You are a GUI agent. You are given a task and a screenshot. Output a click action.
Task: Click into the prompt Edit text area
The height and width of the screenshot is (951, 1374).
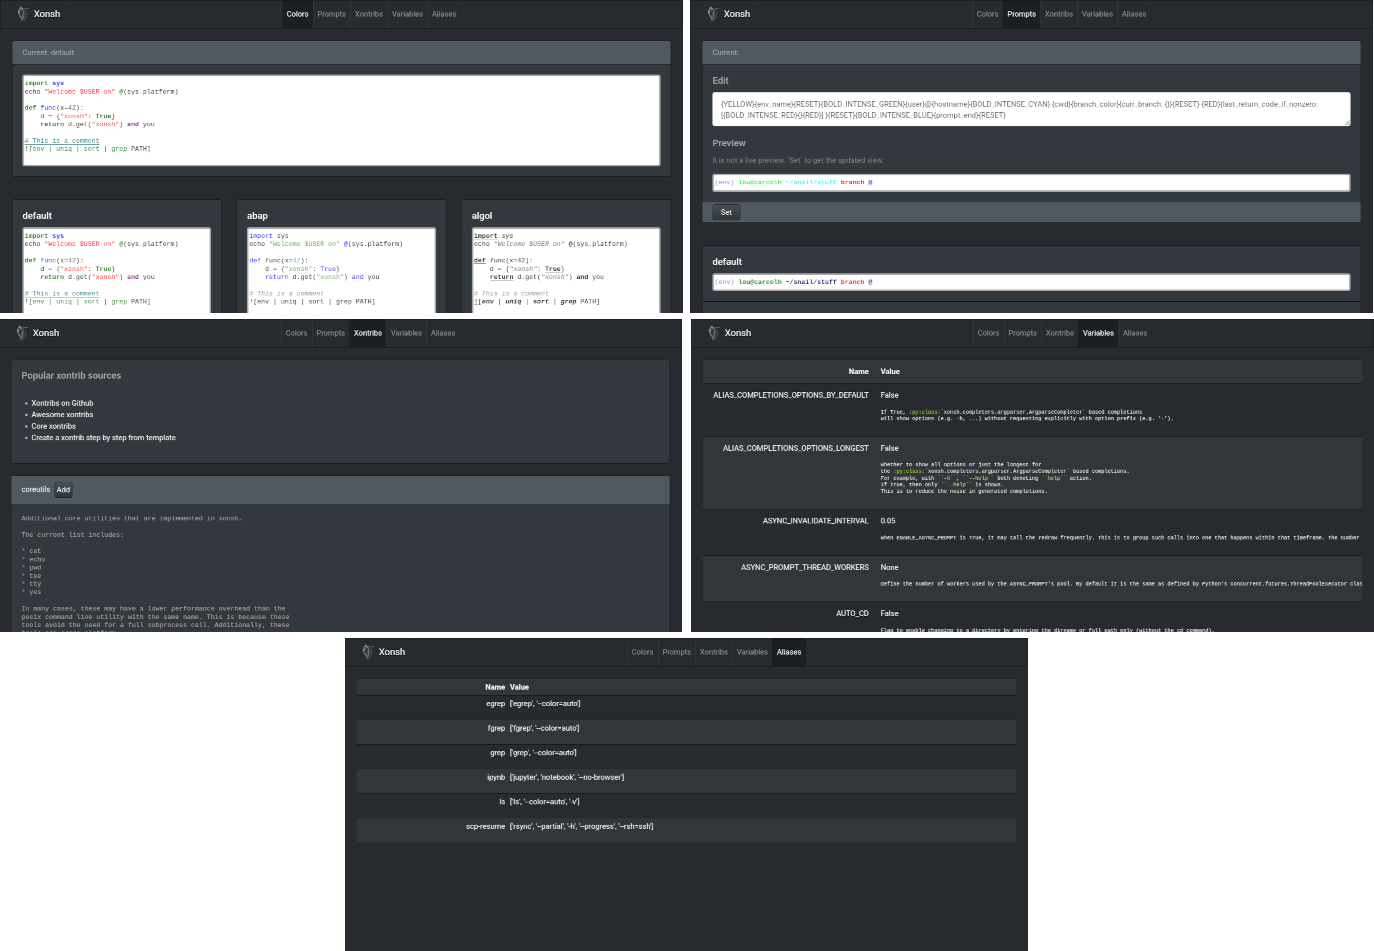[1030, 109]
